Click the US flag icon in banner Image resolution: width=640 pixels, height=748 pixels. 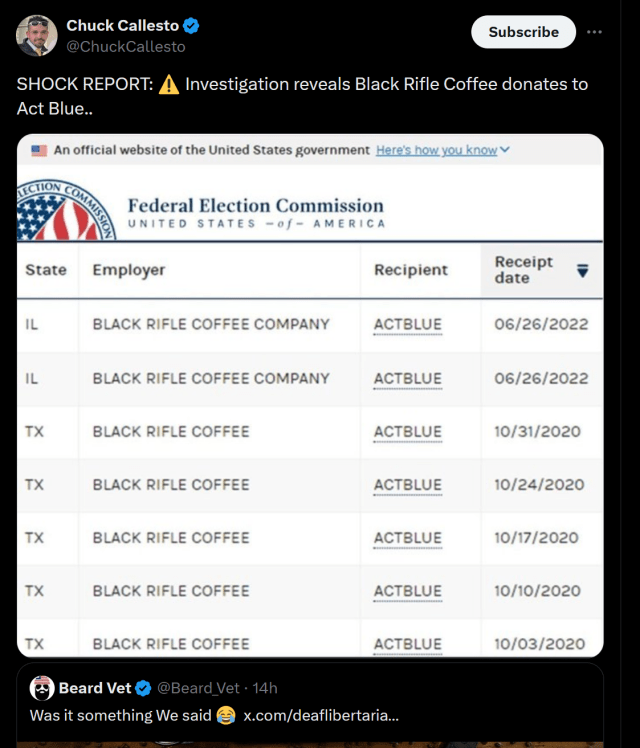pyautogui.click(x=39, y=151)
